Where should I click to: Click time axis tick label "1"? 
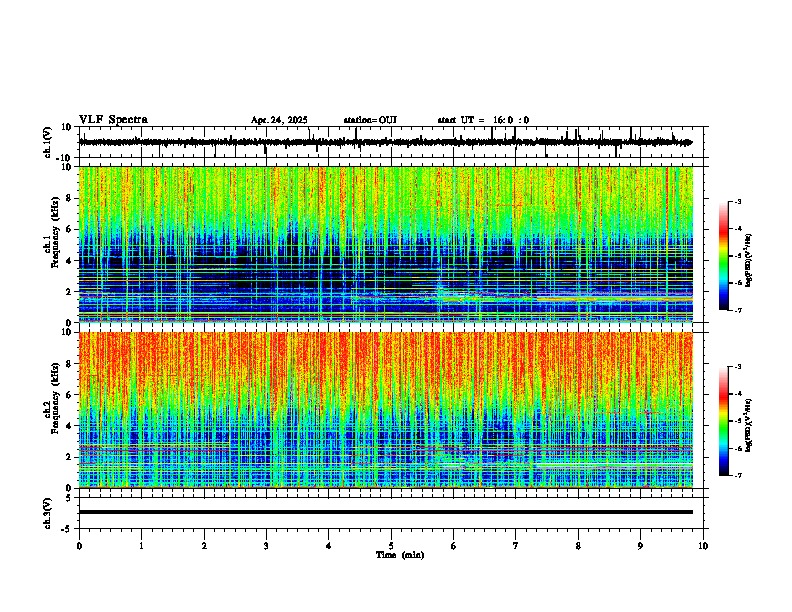141,546
